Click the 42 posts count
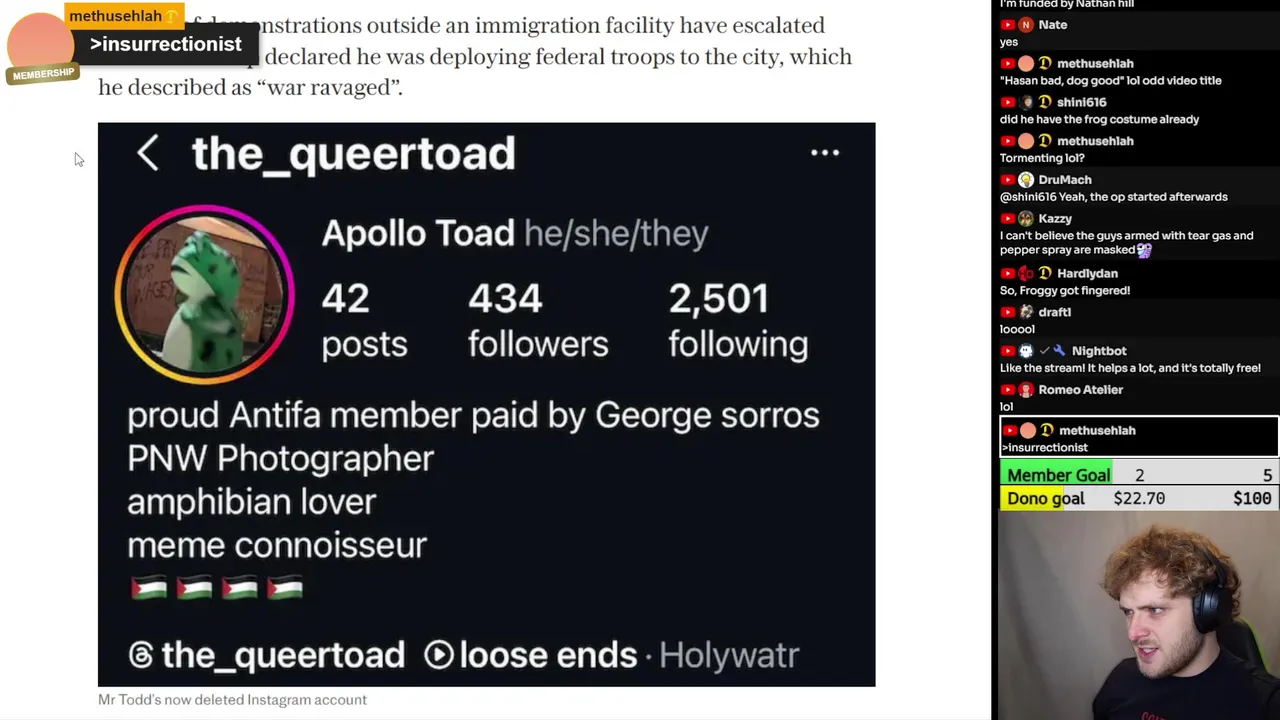The width and height of the screenshot is (1280, 720). click(x=364, y=320)
